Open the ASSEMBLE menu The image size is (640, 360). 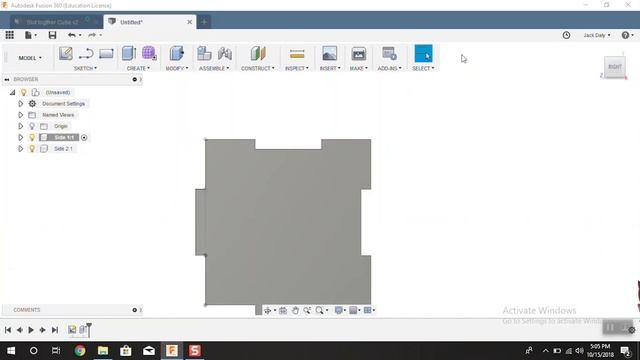pyautogui.click(x=214, y=68)
